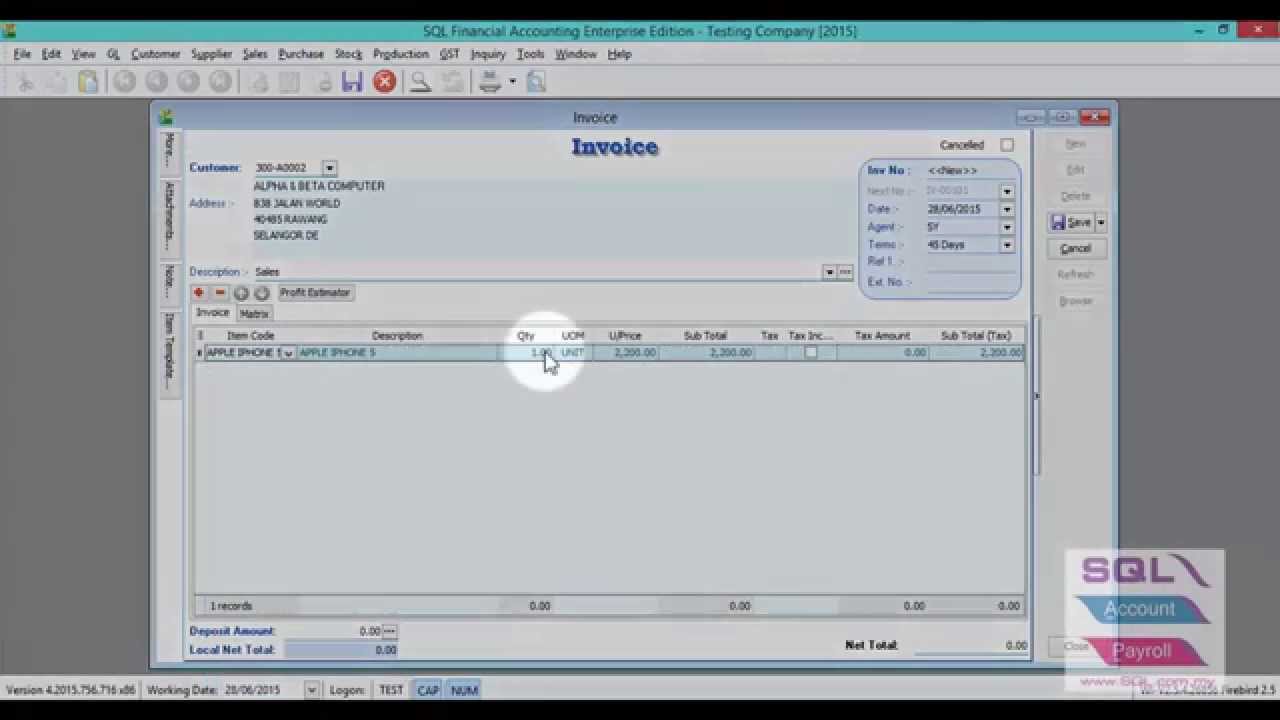This screenshot has height=720, width=1280.
Task: Click the move row up arrow icon
Action: 241,293
